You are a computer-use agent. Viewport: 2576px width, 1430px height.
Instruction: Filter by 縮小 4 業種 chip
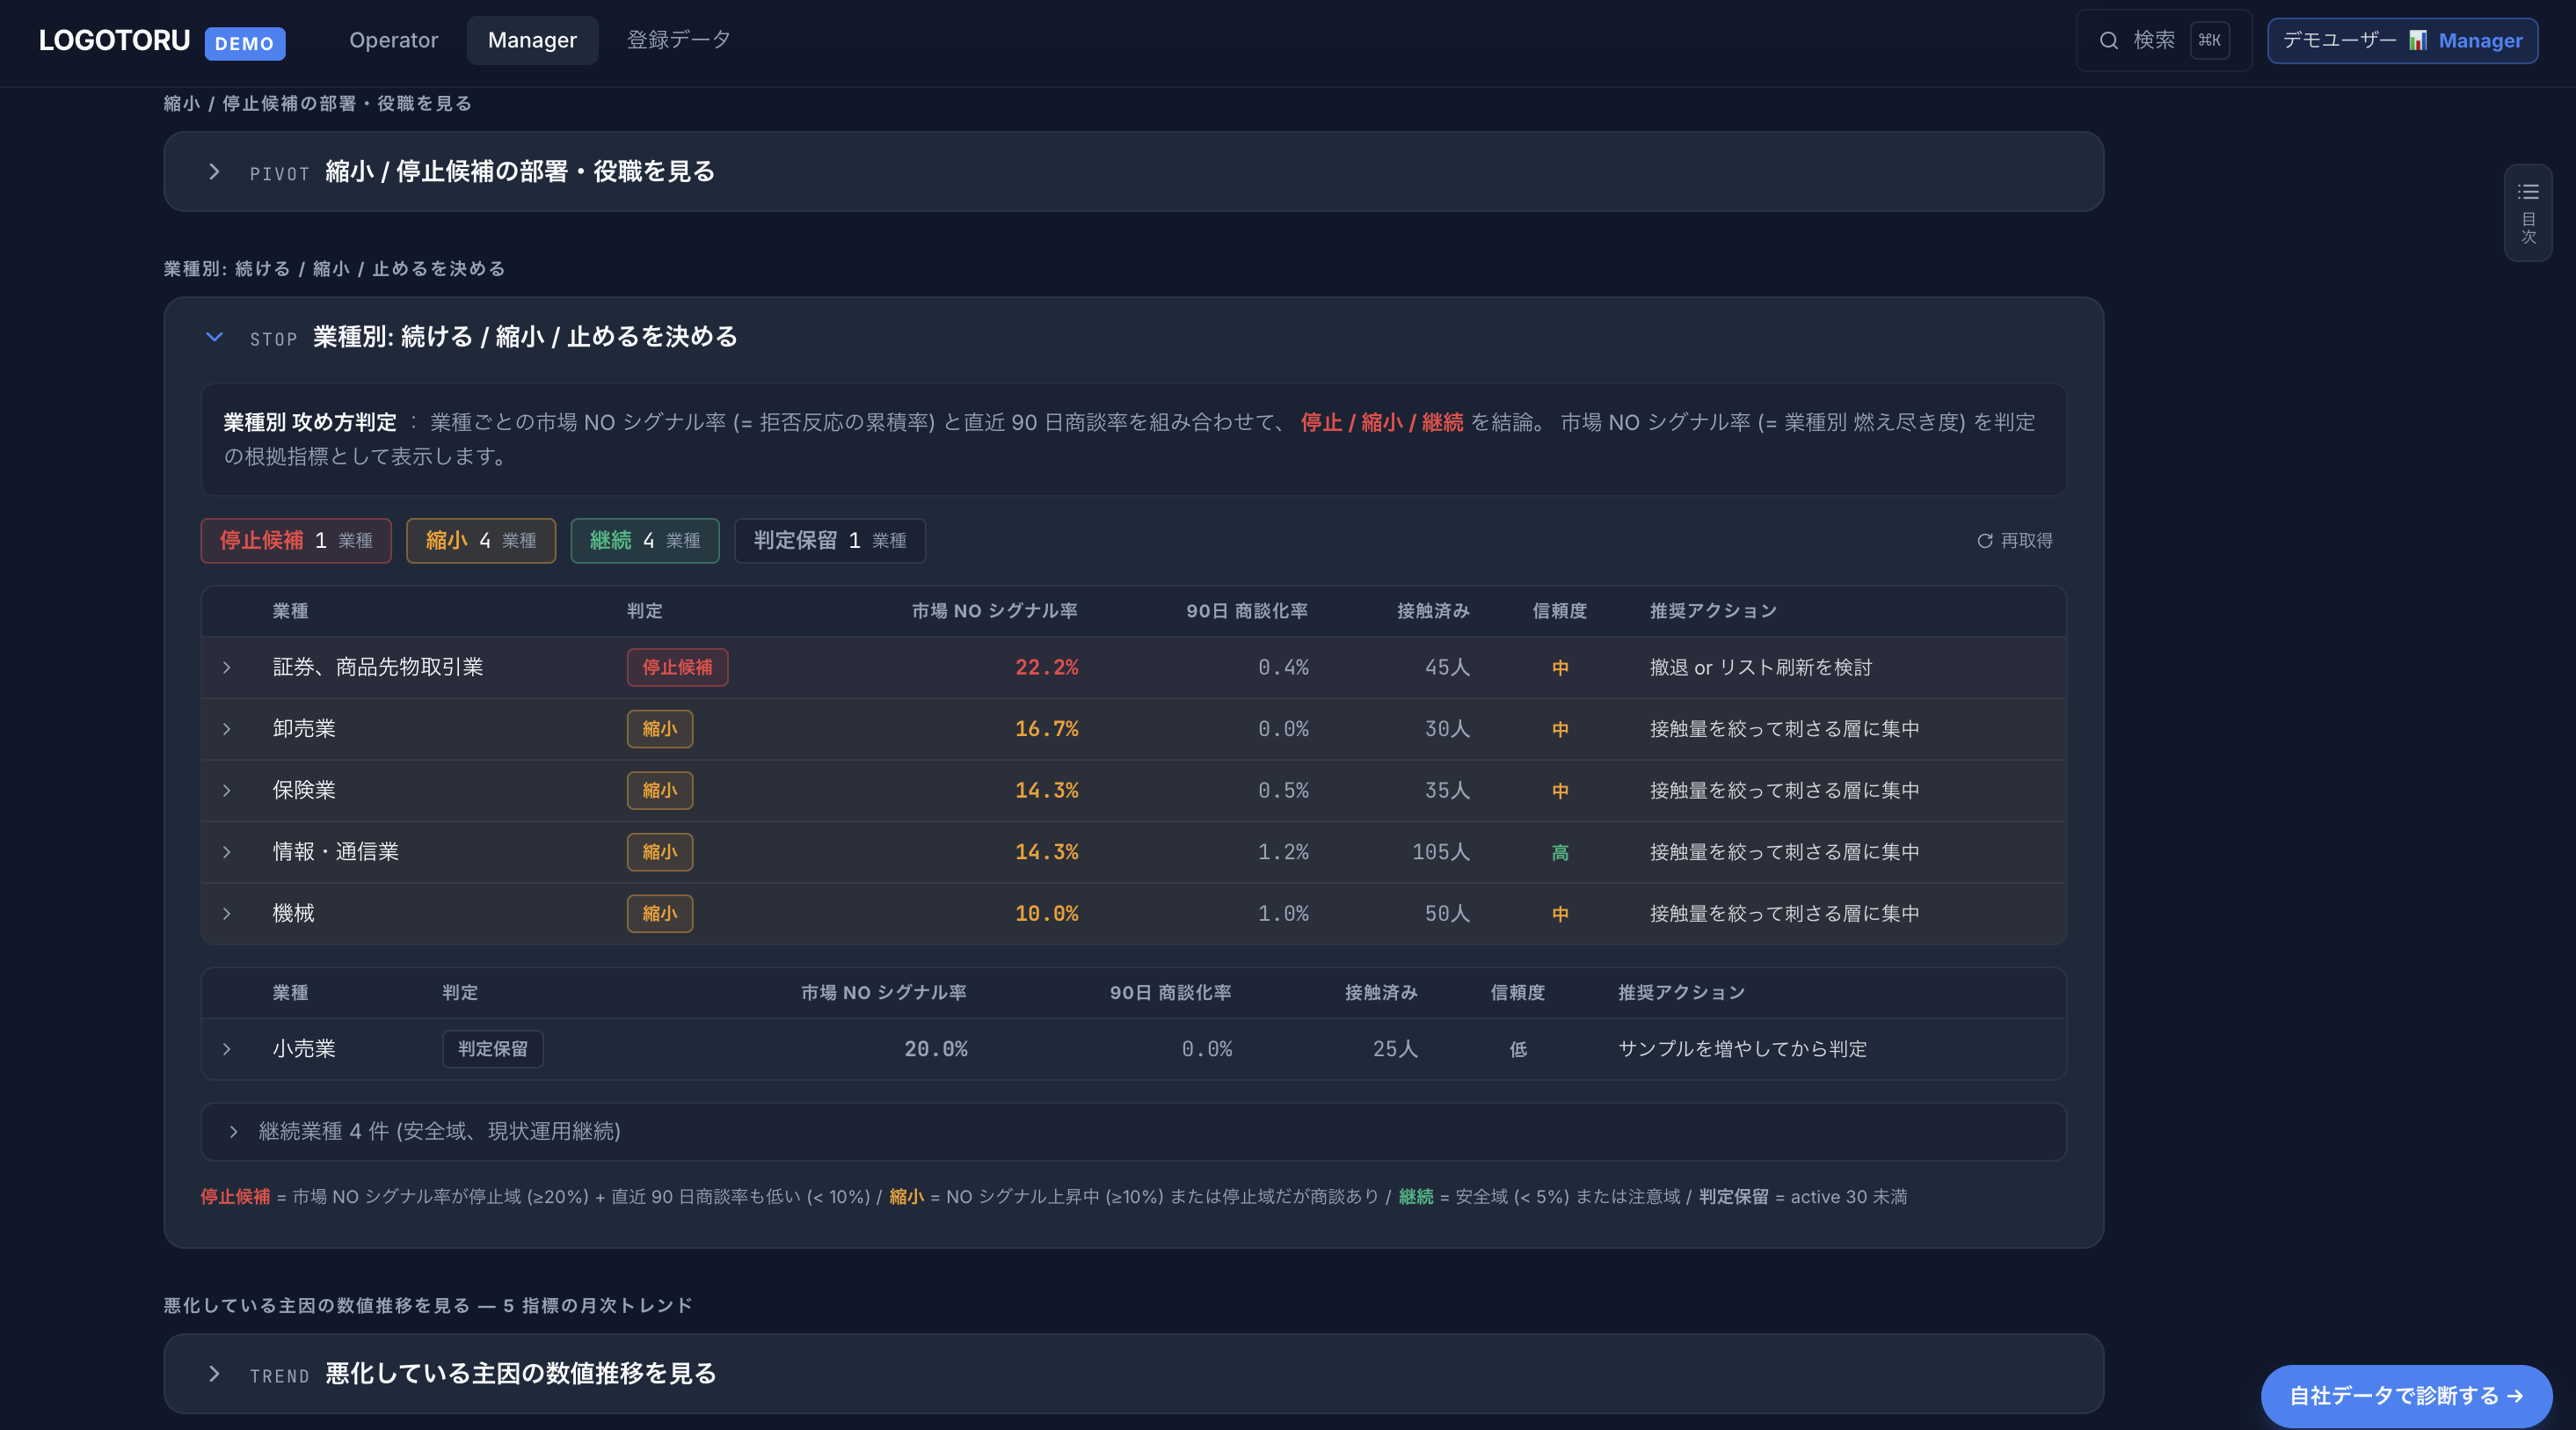pyautogui.click(x=481, y=540)
